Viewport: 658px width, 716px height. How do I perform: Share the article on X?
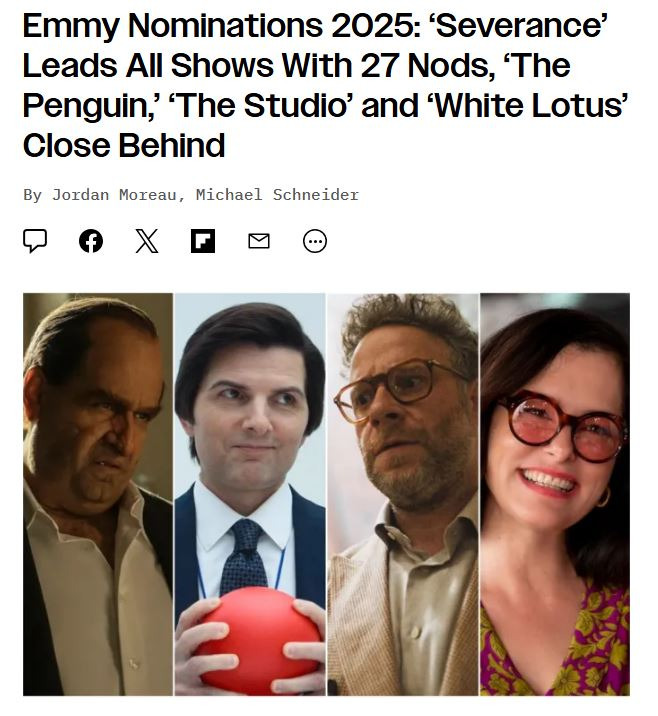147,241
